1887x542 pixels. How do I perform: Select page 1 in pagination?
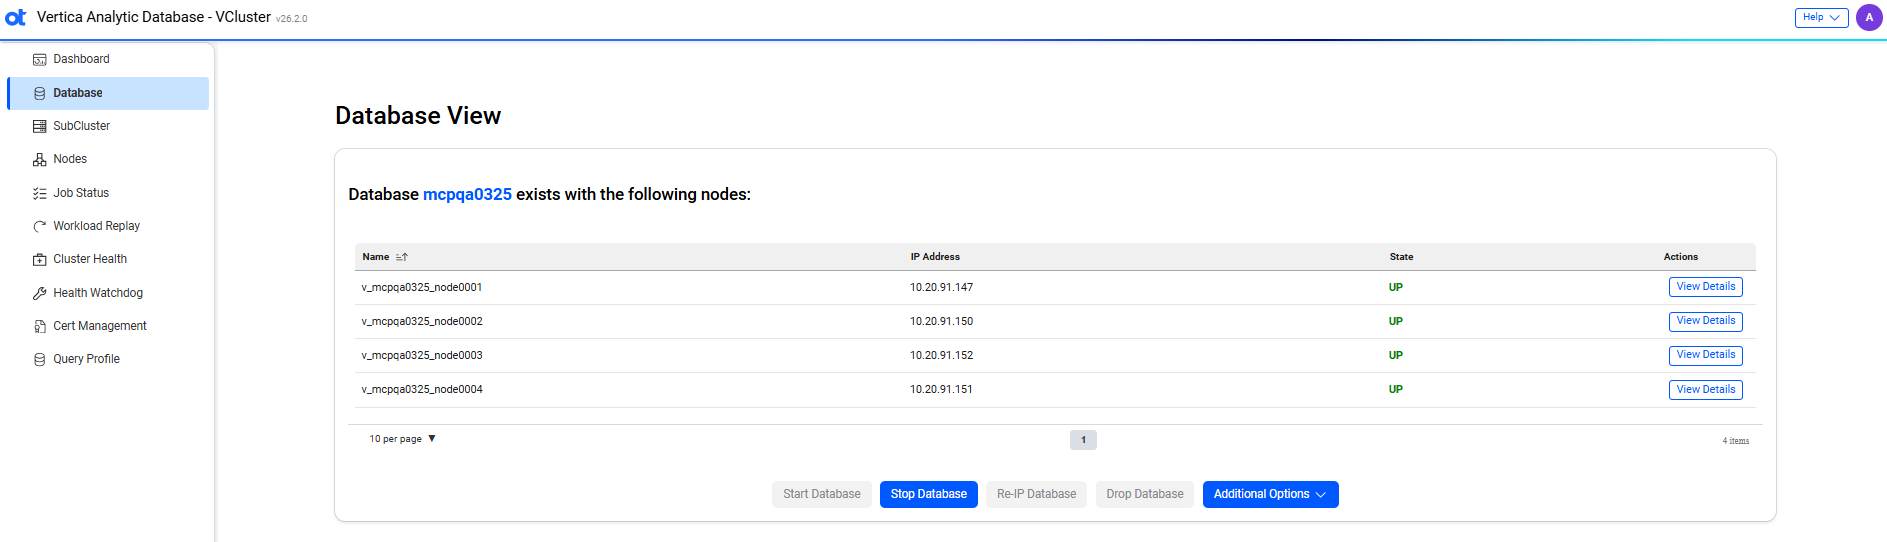click(x=1083, y=440)
